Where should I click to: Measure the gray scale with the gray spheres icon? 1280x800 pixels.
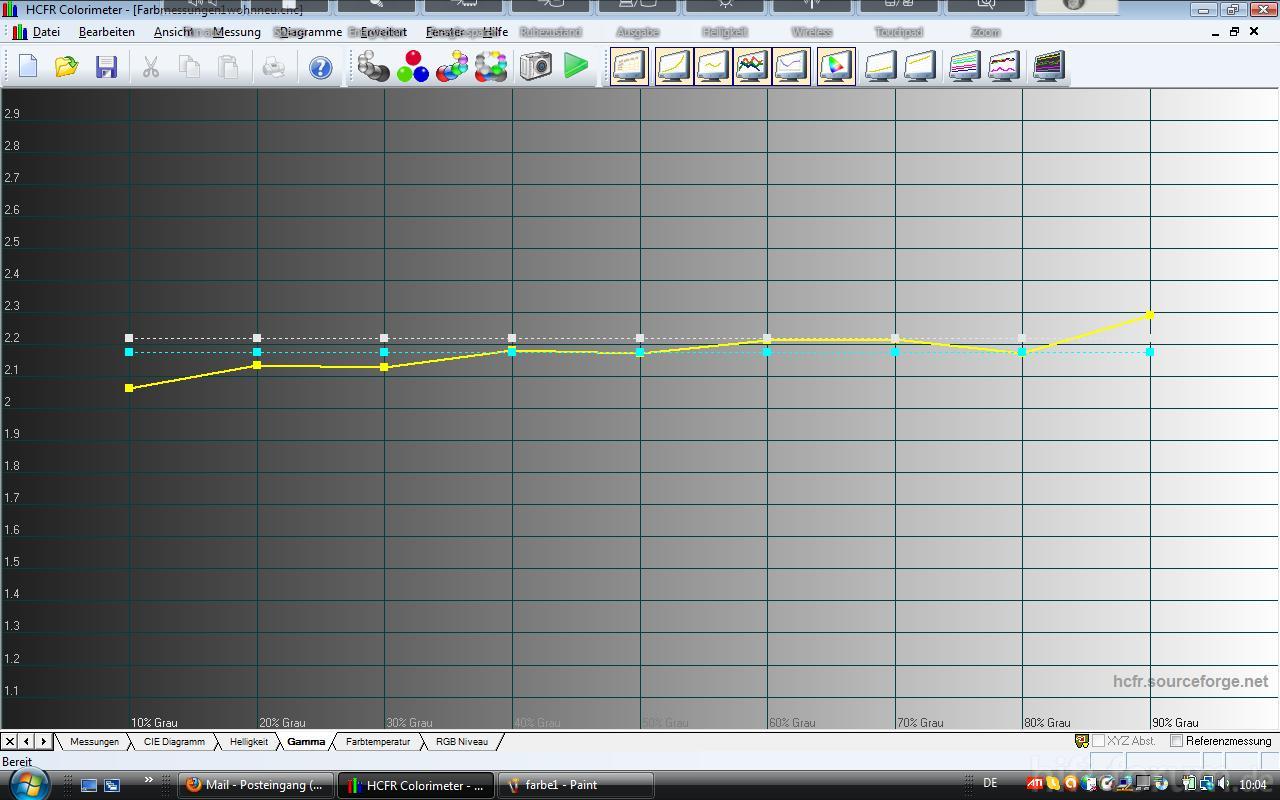click(x=373, y=67)
